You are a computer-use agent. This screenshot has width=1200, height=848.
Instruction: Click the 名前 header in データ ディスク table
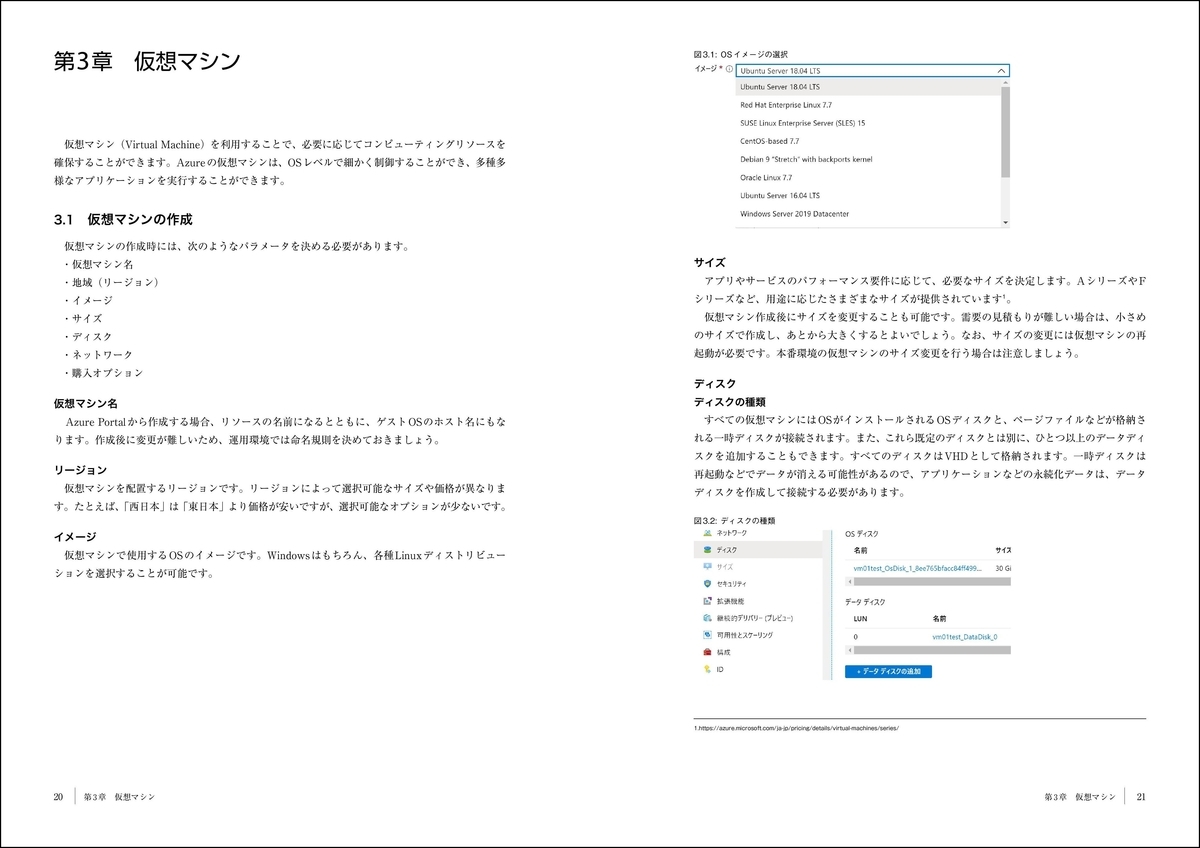(x=938, y=619)
